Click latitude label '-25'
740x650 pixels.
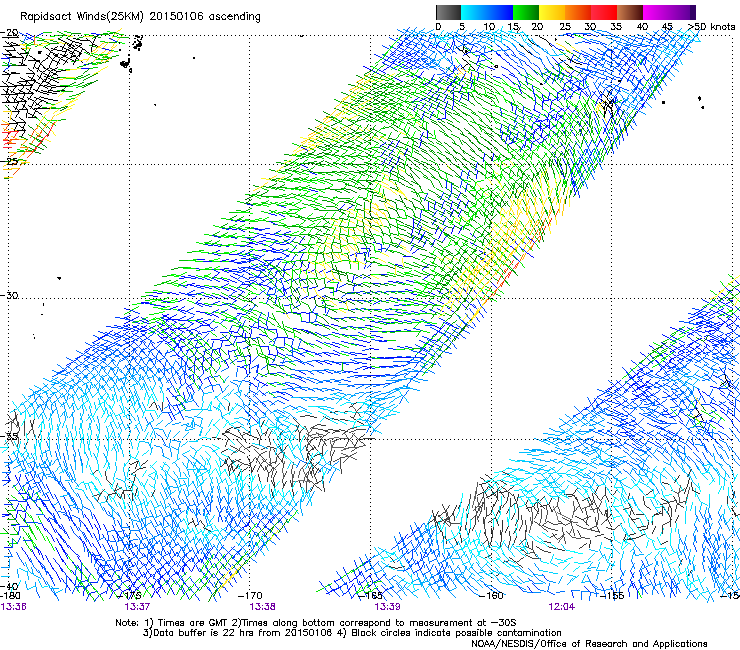click(x=9, y=161)
